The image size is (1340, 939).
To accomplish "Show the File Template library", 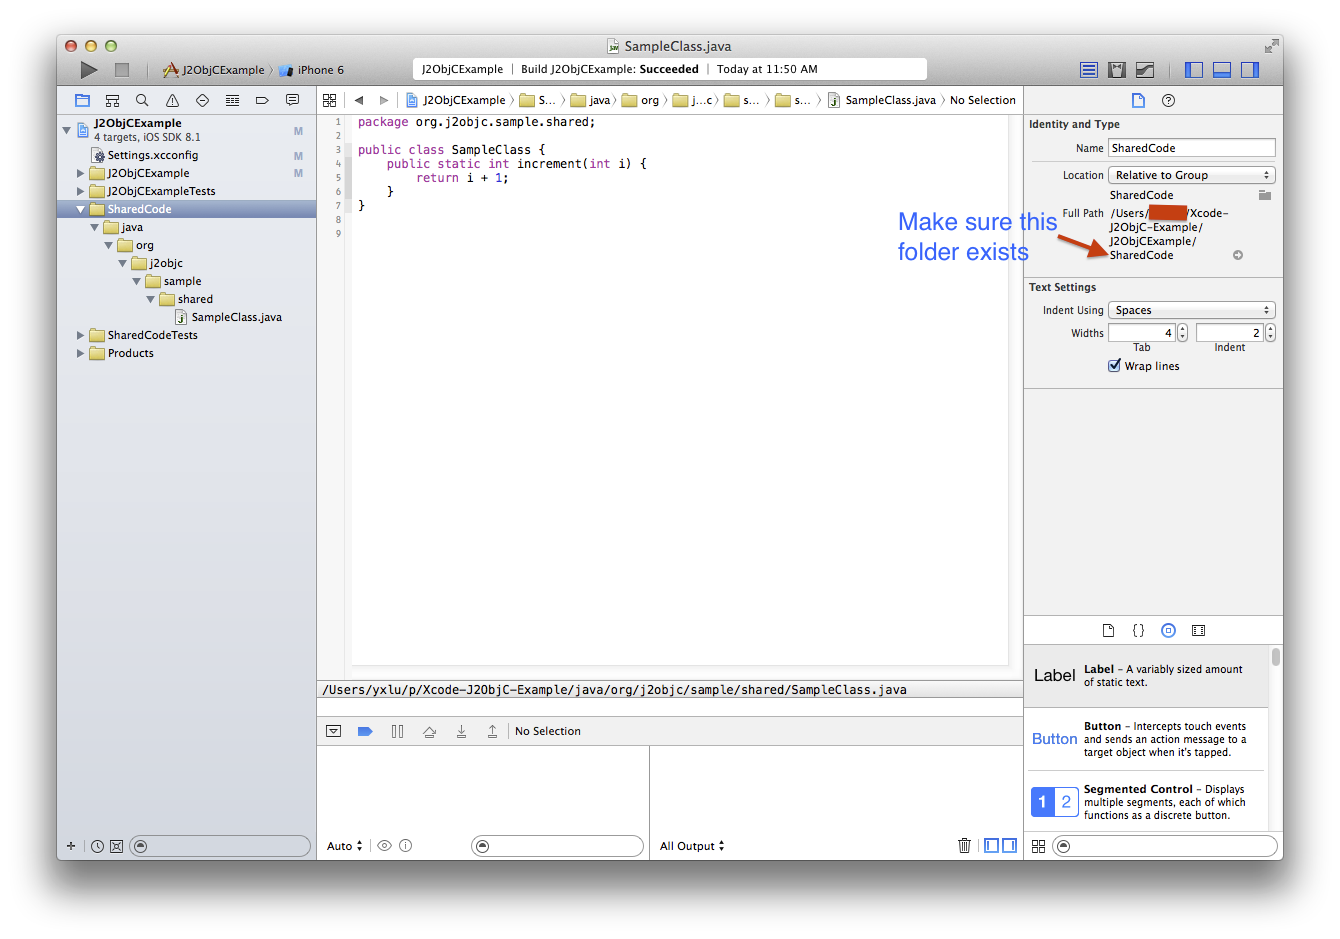I will [x=1108, y=630].
